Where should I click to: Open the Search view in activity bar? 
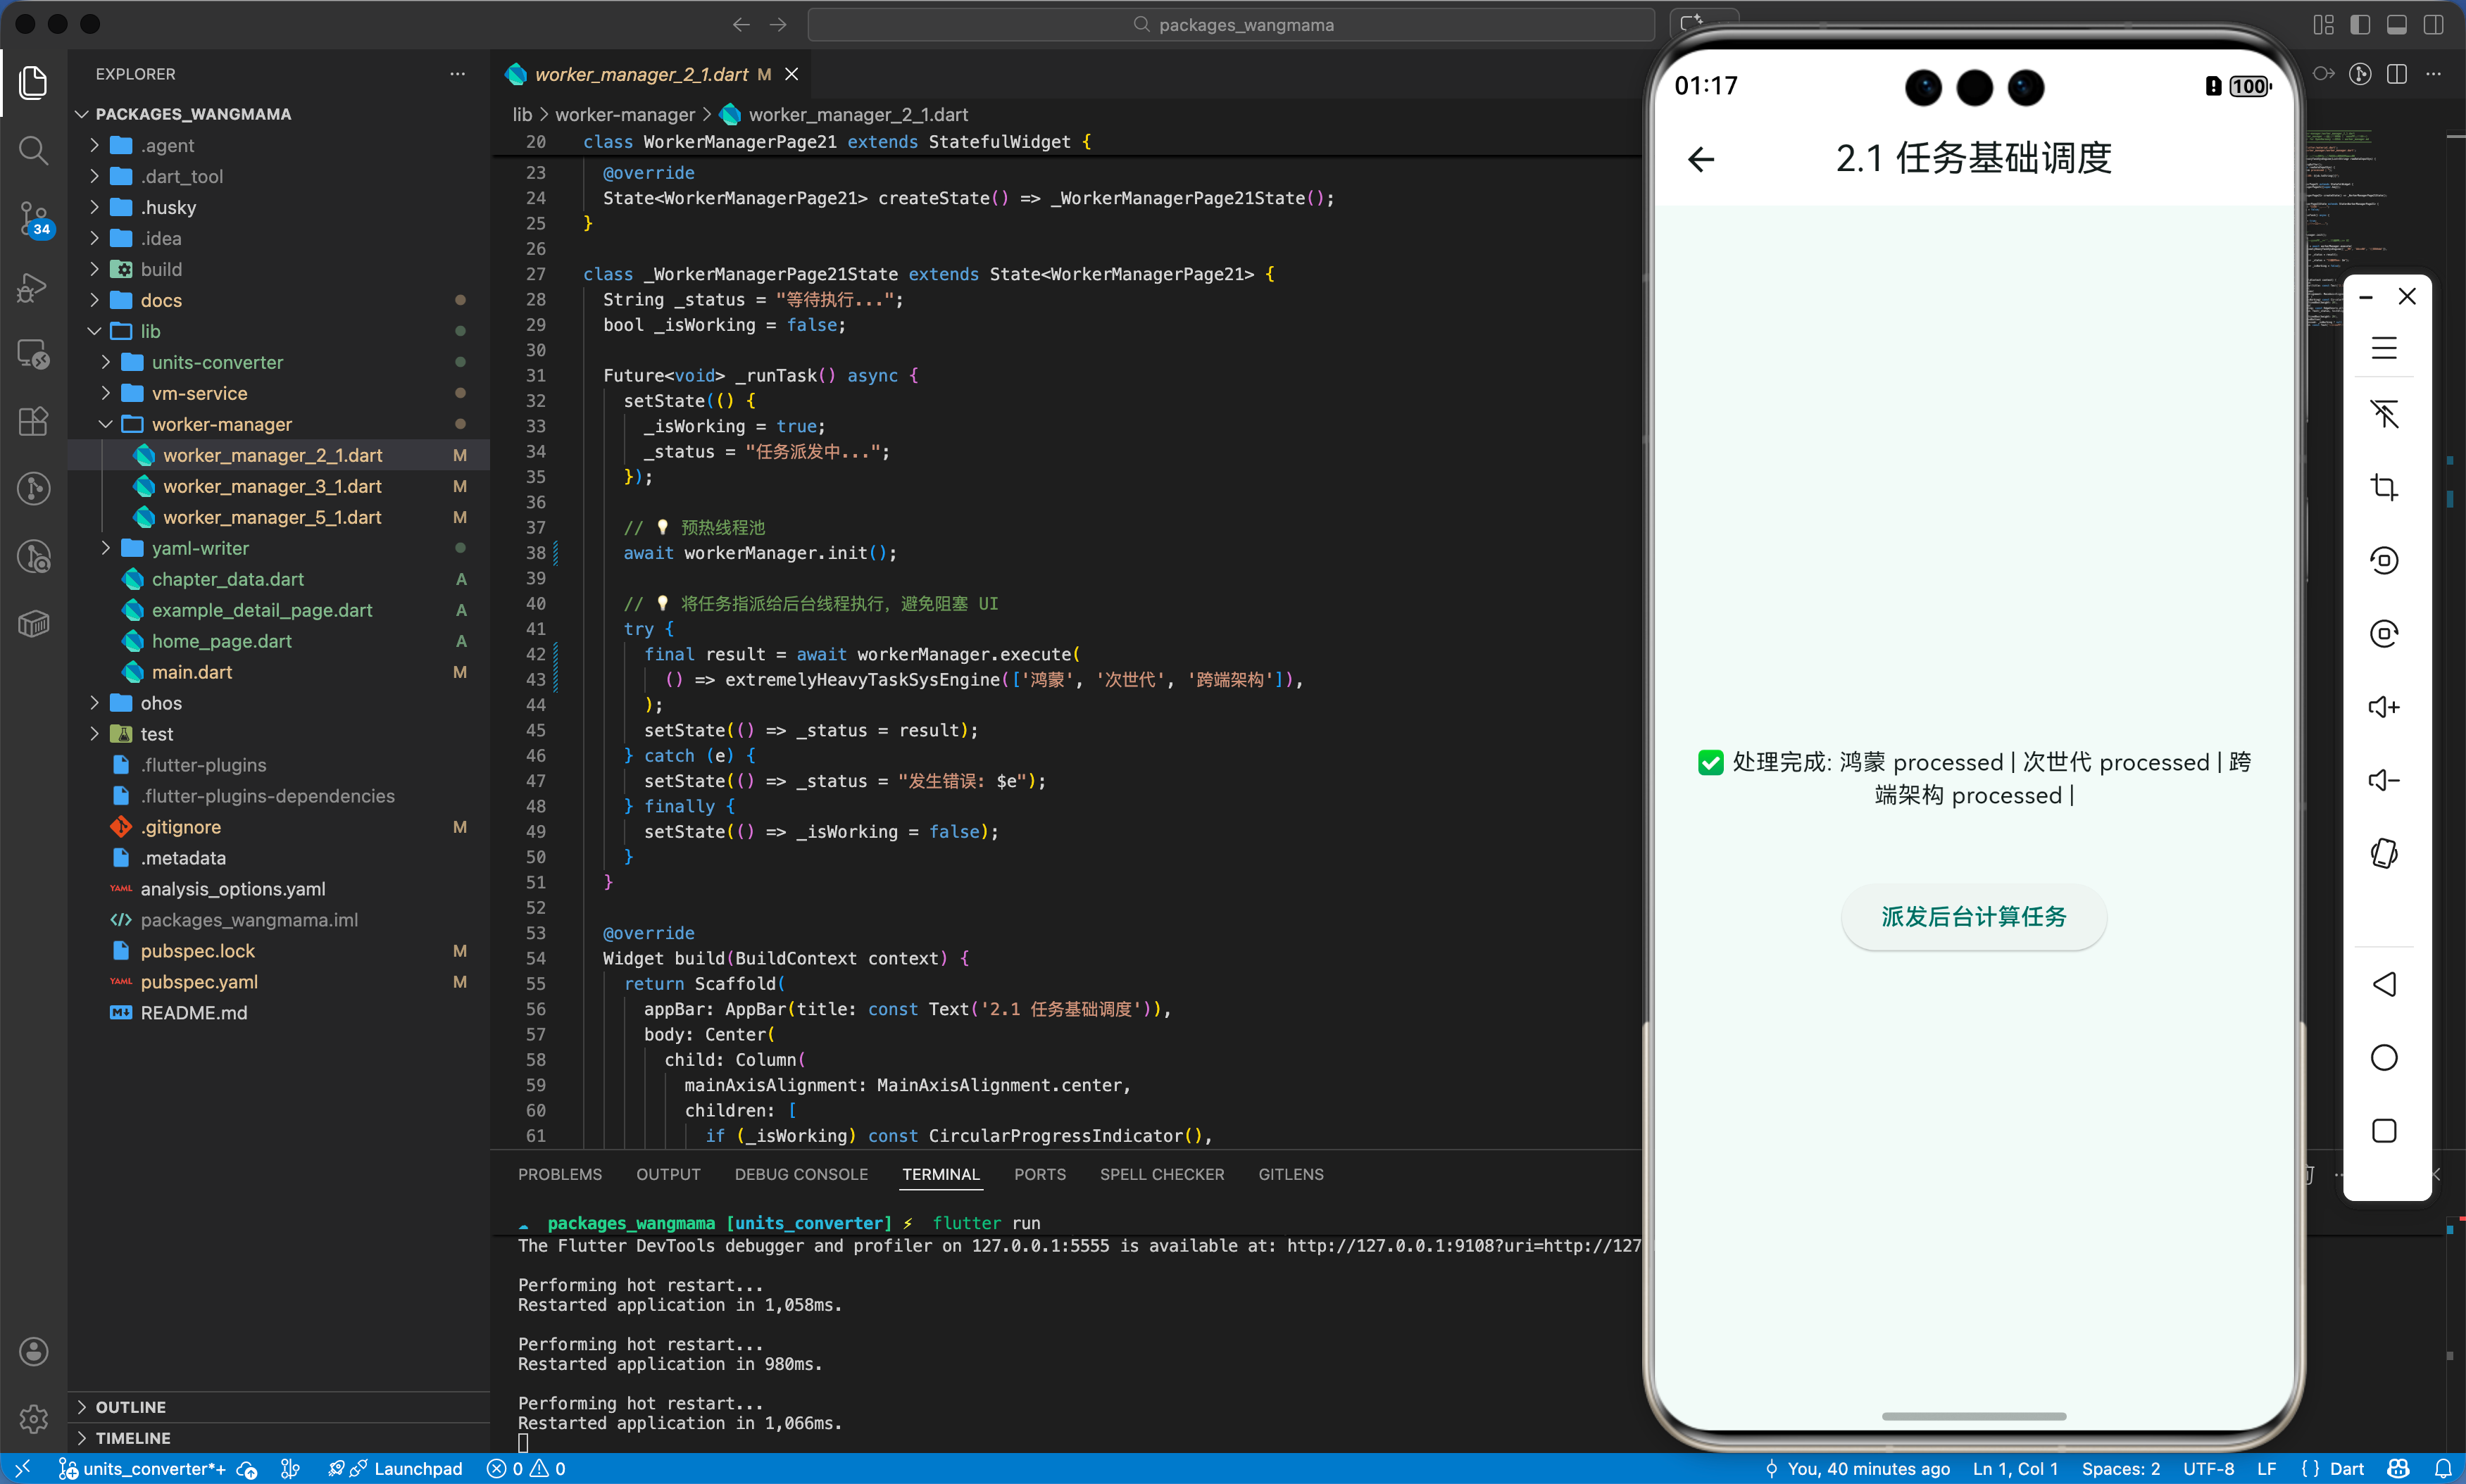pyautogui.click(x=33, y=150)
